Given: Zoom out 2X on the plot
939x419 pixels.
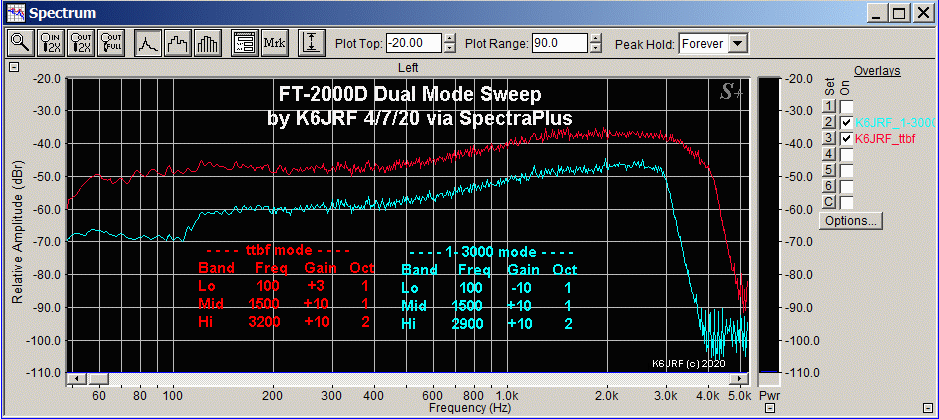Looking at the screenshot, I should click(80, 42).
